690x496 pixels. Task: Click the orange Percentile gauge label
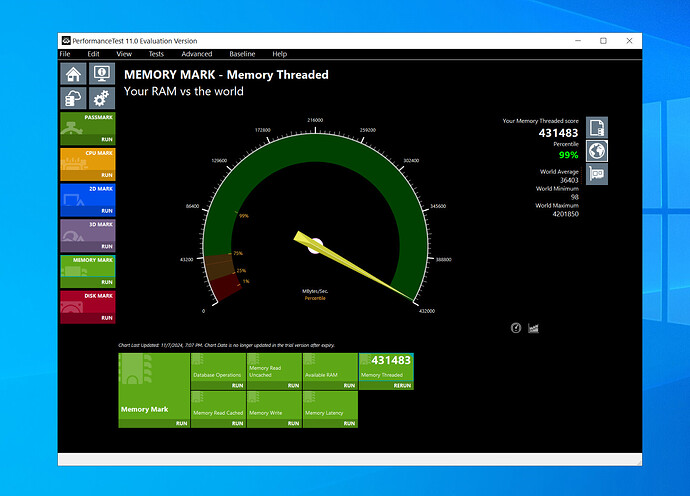coord(315,298)
